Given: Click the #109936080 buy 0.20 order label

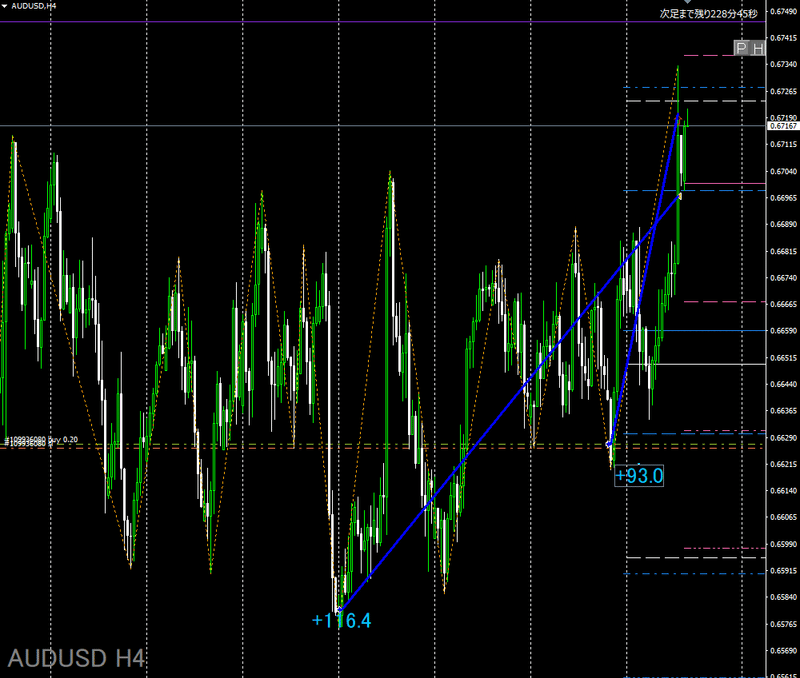Looking at the screenshot, I should [x=41, y=439].
